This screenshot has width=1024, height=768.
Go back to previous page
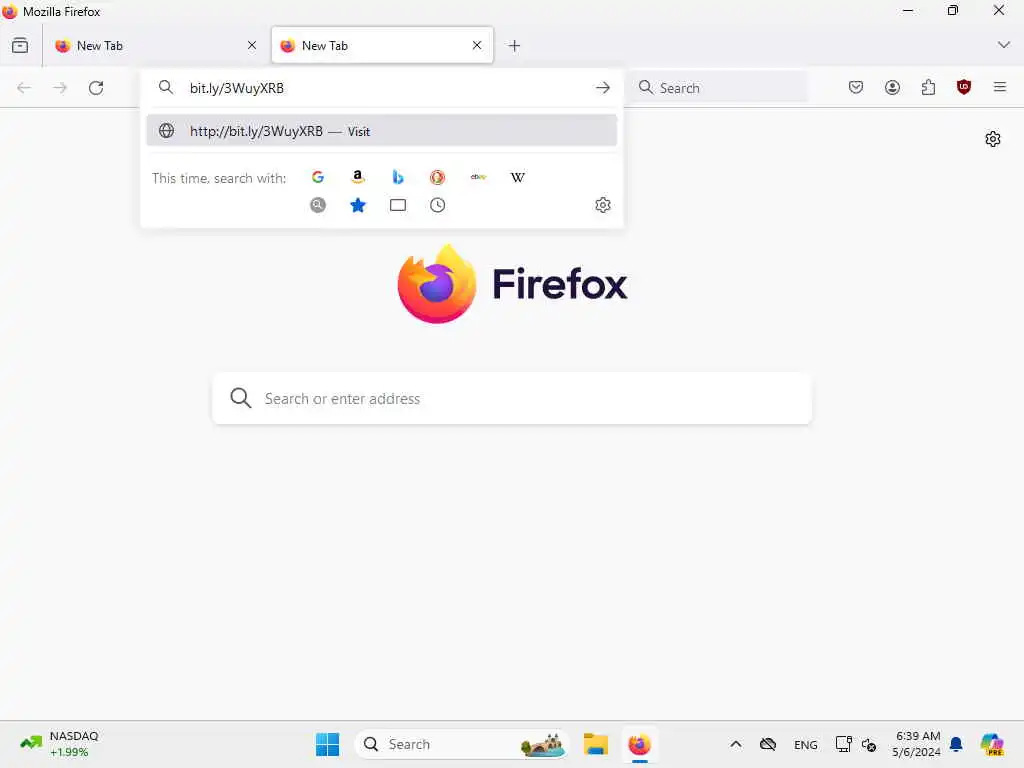pos(24,88)
